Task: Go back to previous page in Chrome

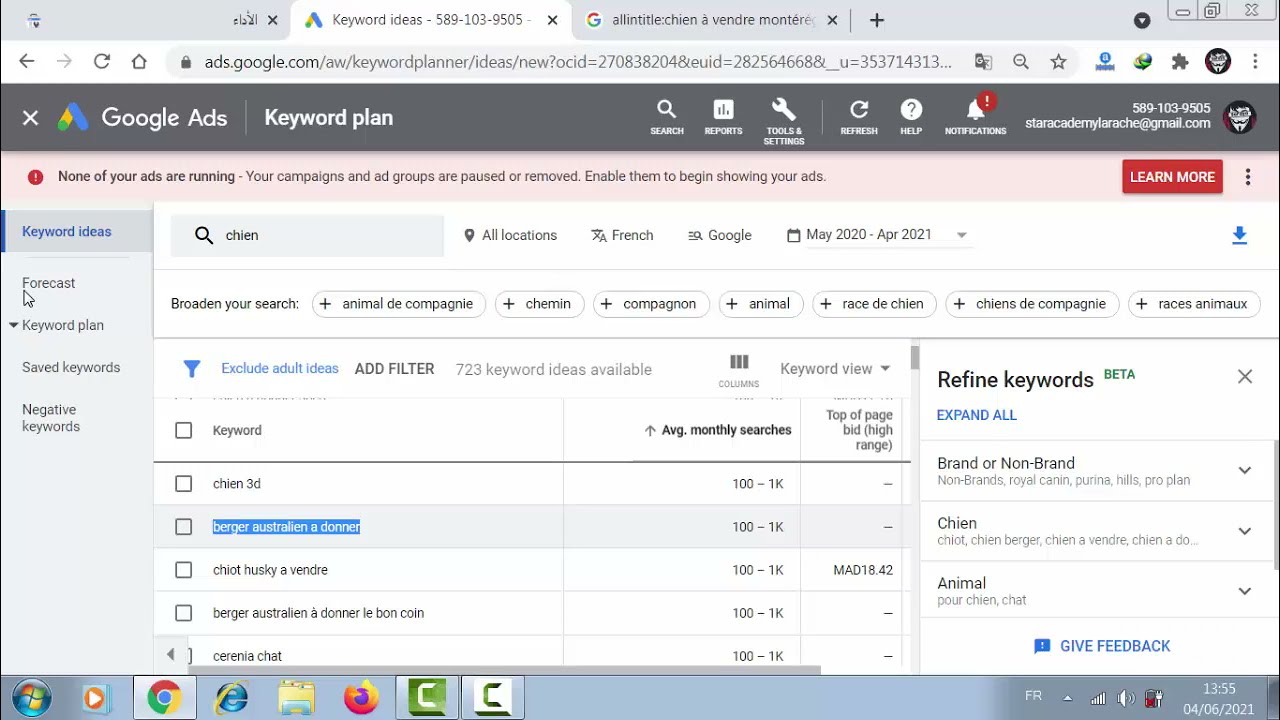Action: tap(27, 62)
